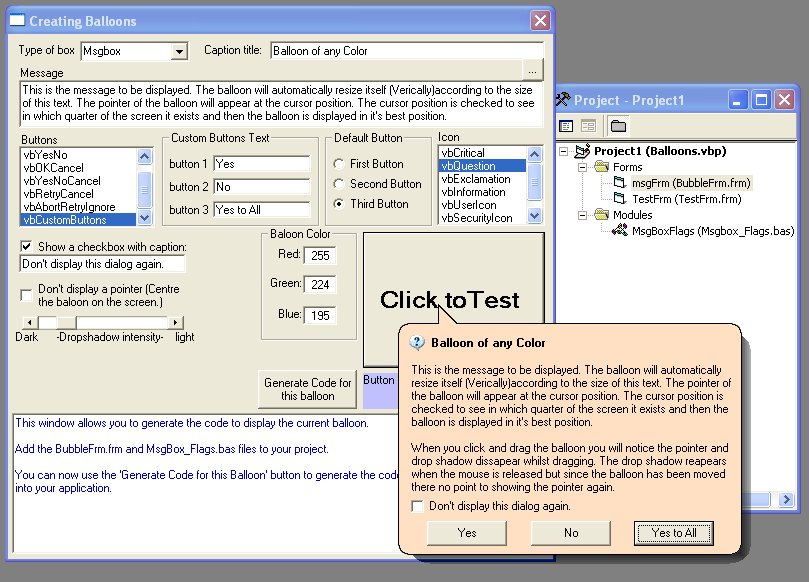Click the MsgBoxFlags module icon
This screenshot has width=809, height=582.
[x=619, y=231]
